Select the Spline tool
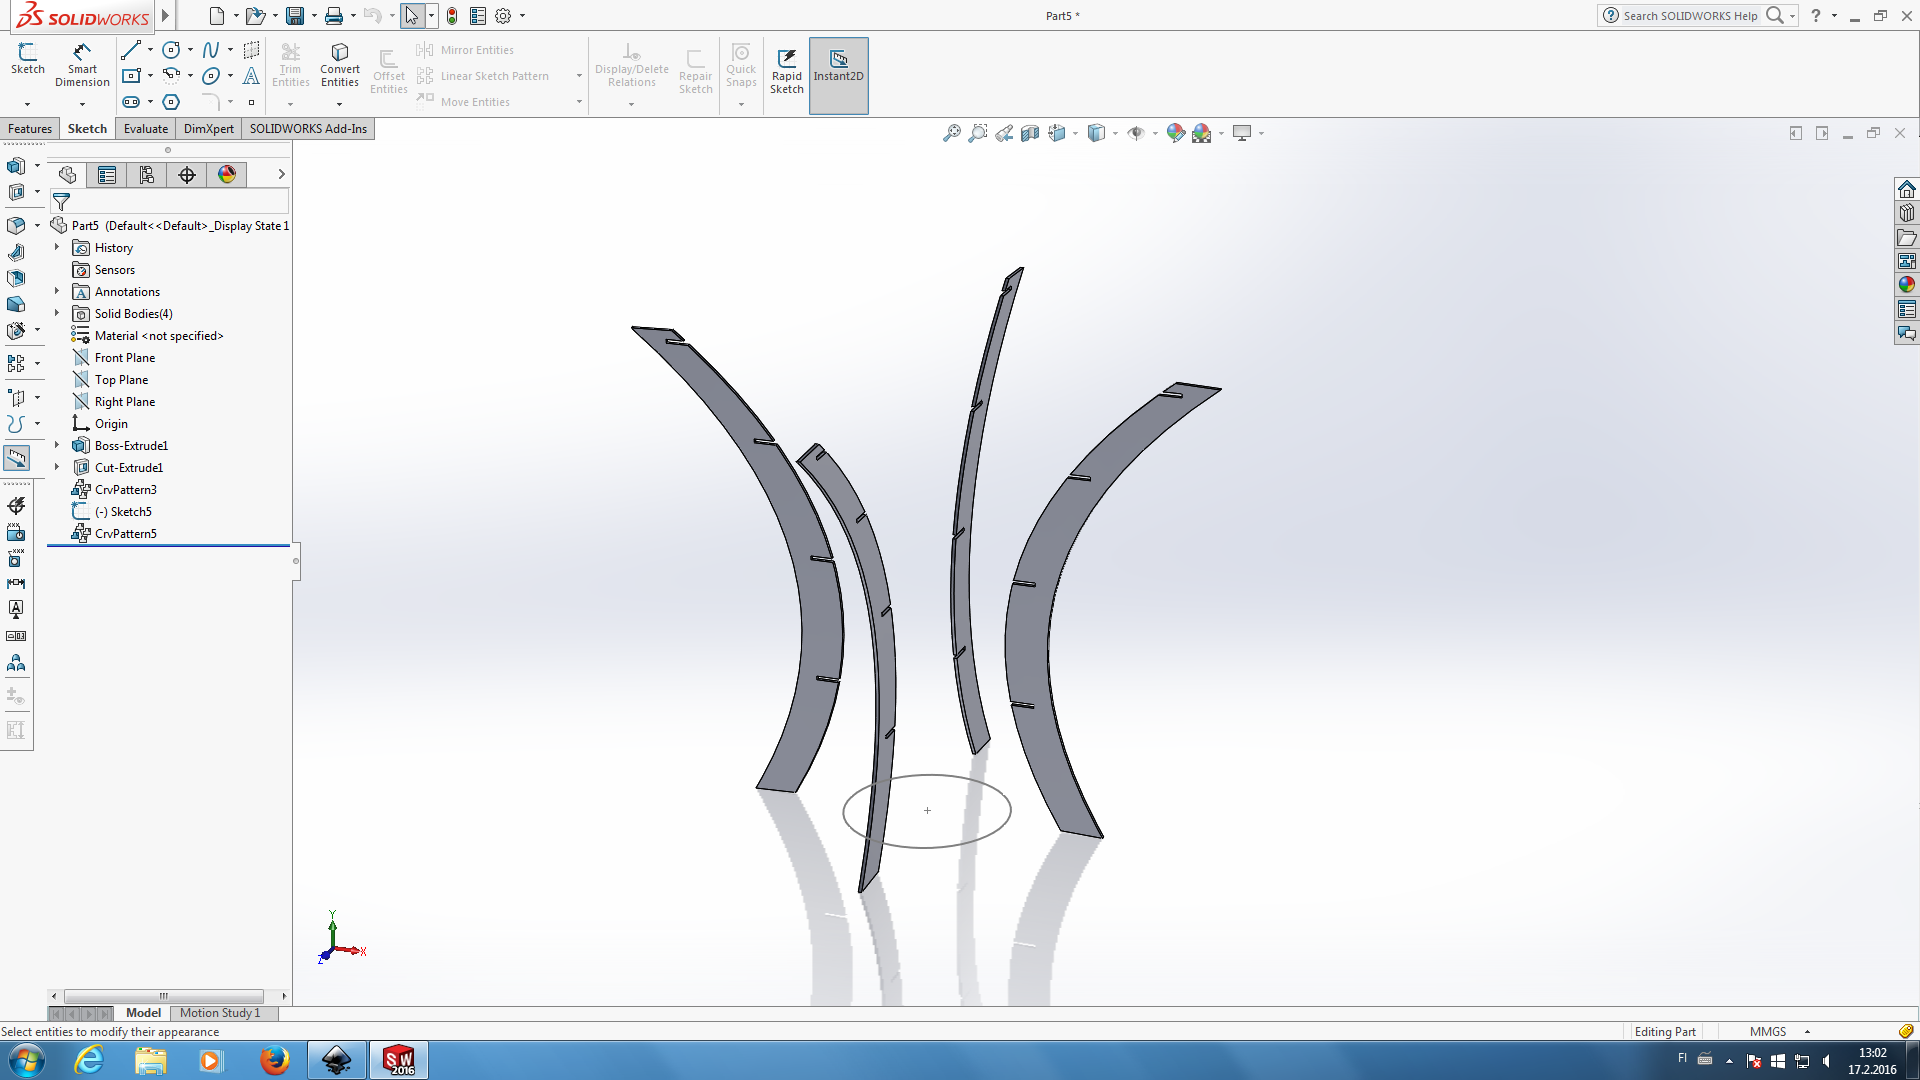 pyautogui.click(x=211, y=50)
